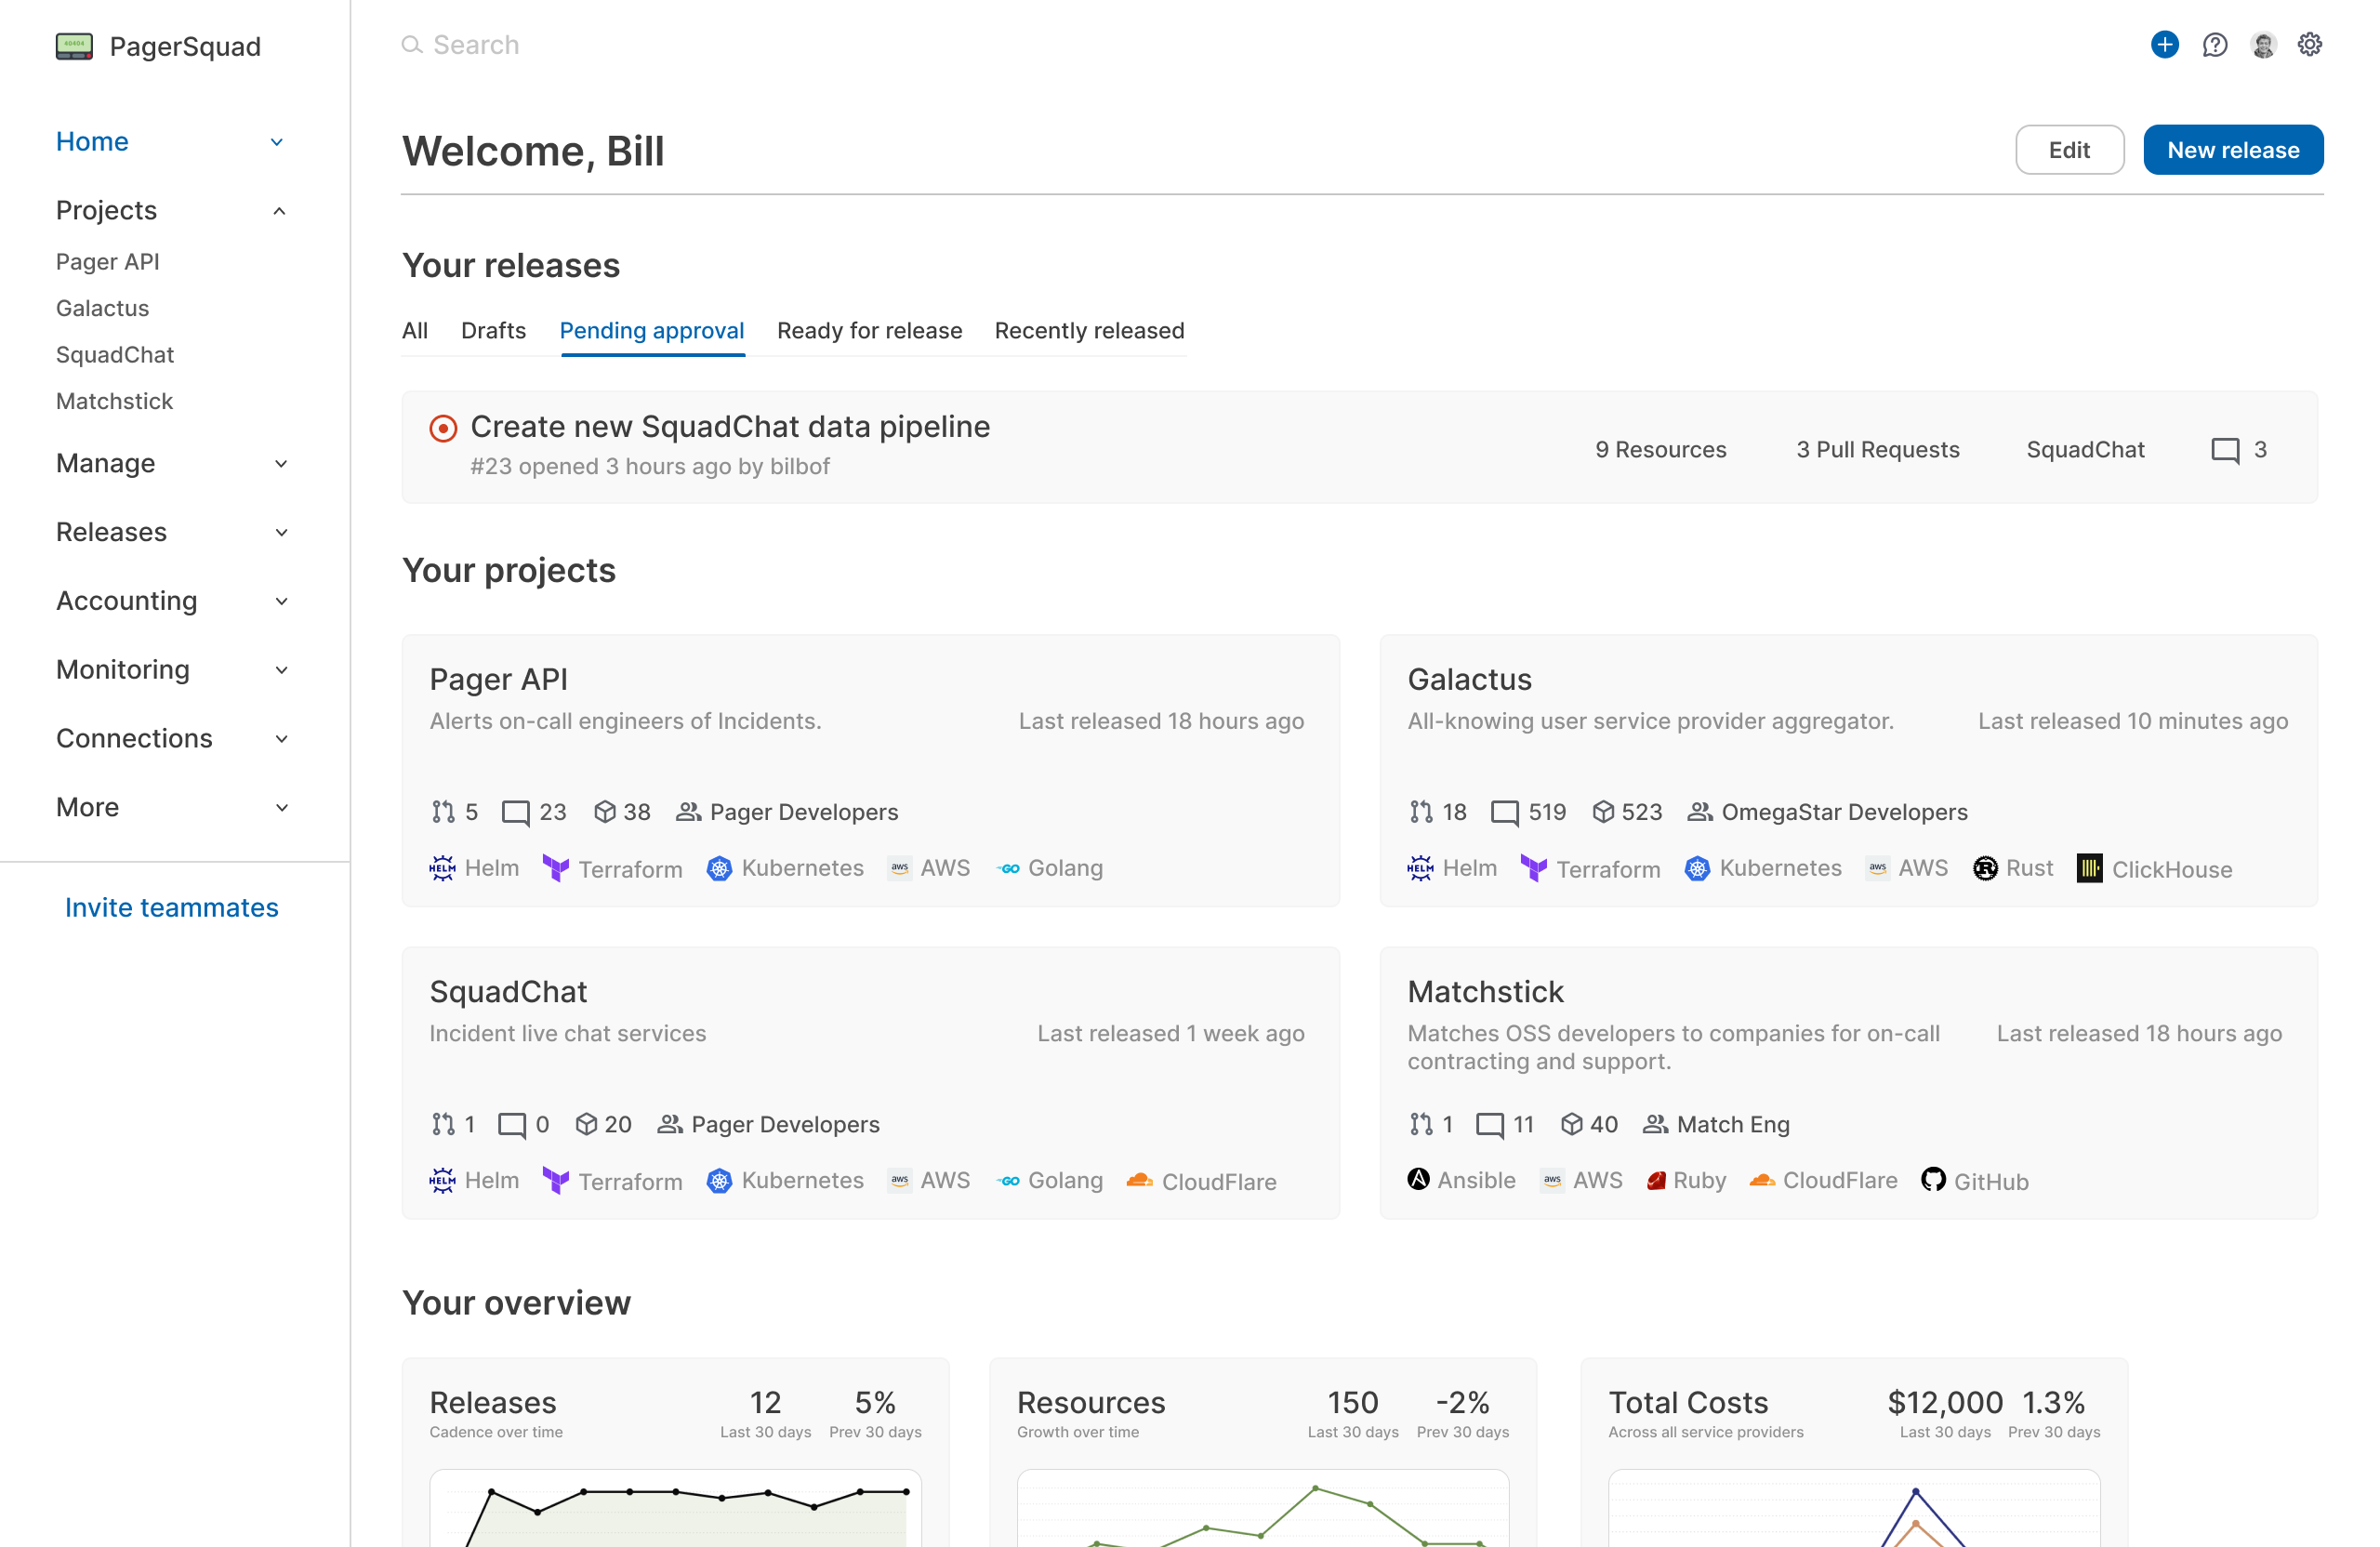Select the Ruby icon on Matchstick card

click(x=1658, y=1180)
